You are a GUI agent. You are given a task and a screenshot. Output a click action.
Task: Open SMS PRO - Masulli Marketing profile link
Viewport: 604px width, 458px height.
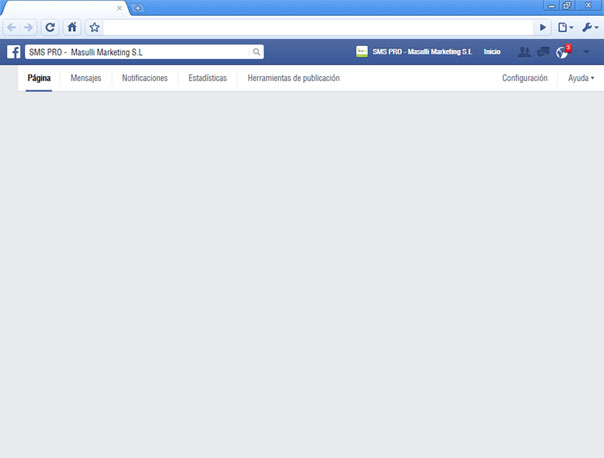(x=422, y=52)
